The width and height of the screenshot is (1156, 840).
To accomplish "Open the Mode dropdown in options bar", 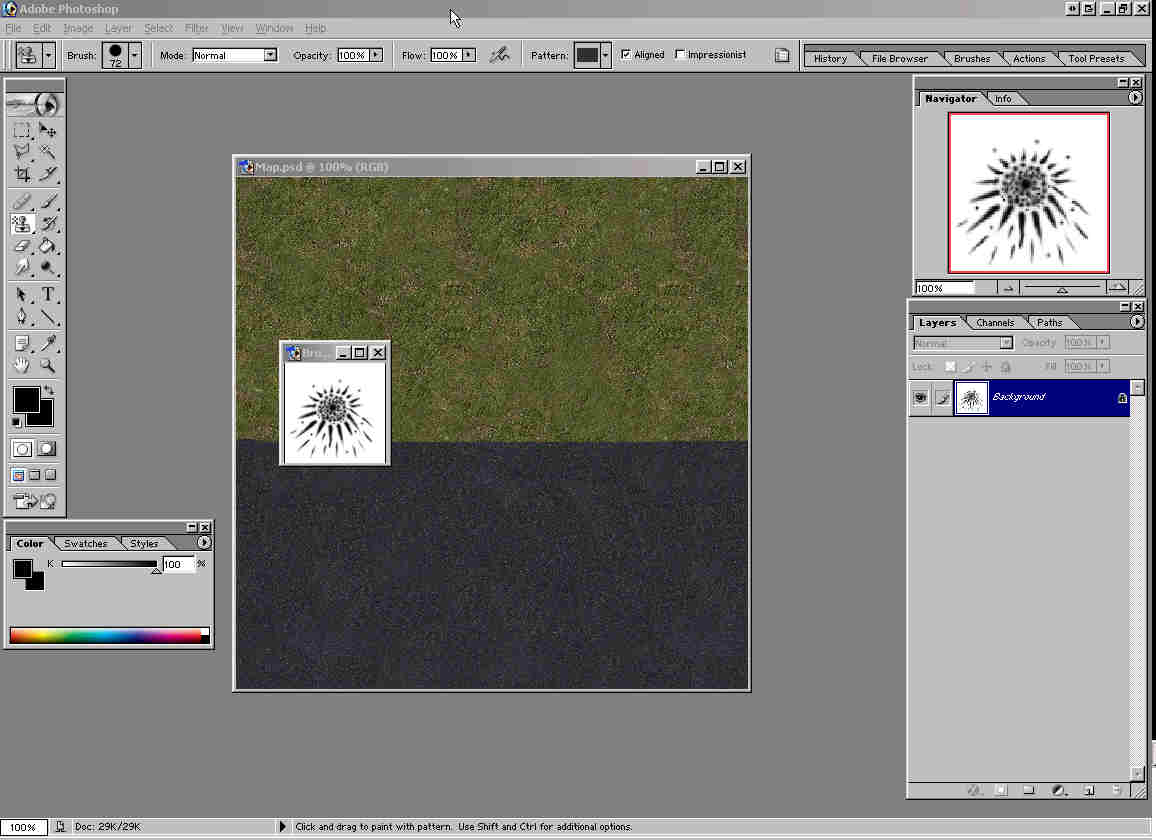I will click(x=270, y=55).
